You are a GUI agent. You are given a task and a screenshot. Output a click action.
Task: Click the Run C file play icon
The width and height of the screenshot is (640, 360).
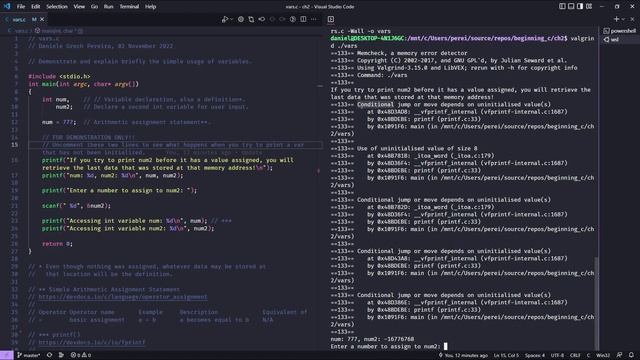tap(224, 19)
